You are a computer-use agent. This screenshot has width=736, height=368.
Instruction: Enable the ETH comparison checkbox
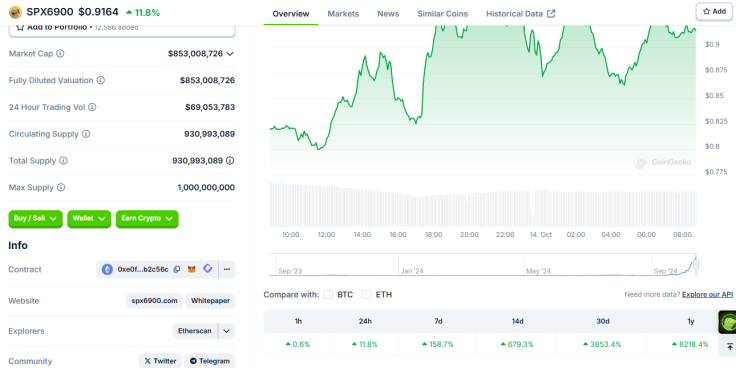click(x=367, y=295)
